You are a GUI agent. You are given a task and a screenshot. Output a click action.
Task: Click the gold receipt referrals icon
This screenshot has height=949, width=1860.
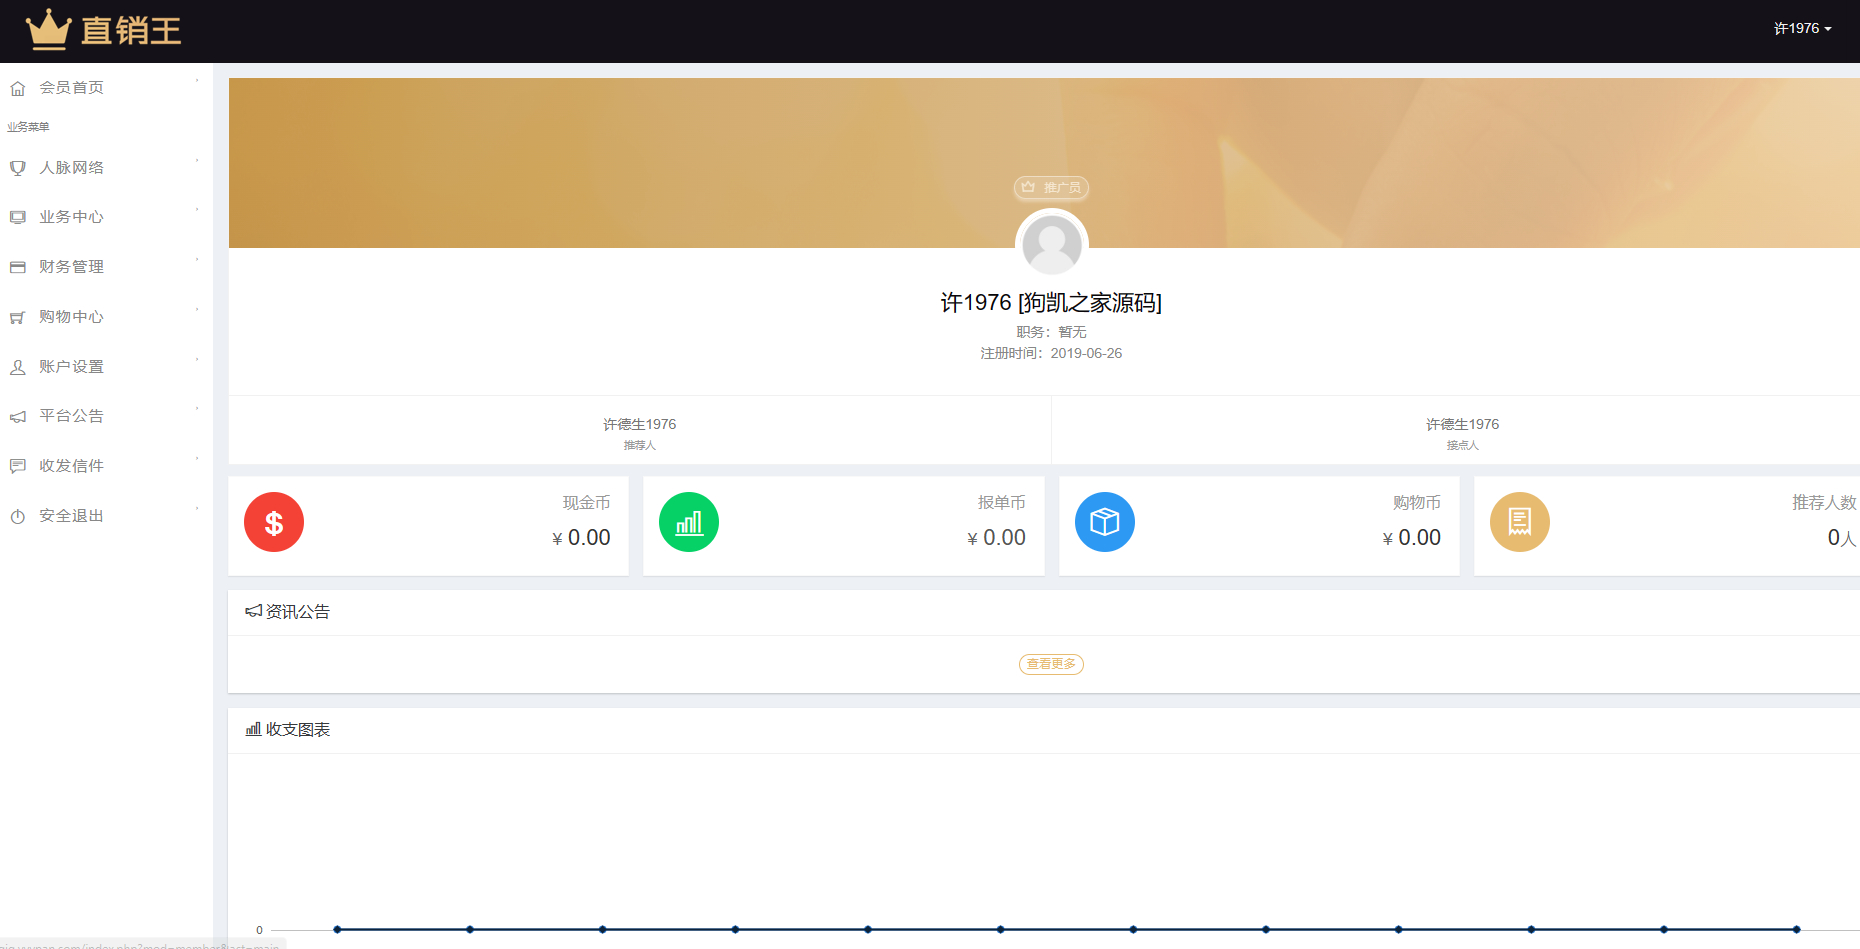(x=1519, y=522)
